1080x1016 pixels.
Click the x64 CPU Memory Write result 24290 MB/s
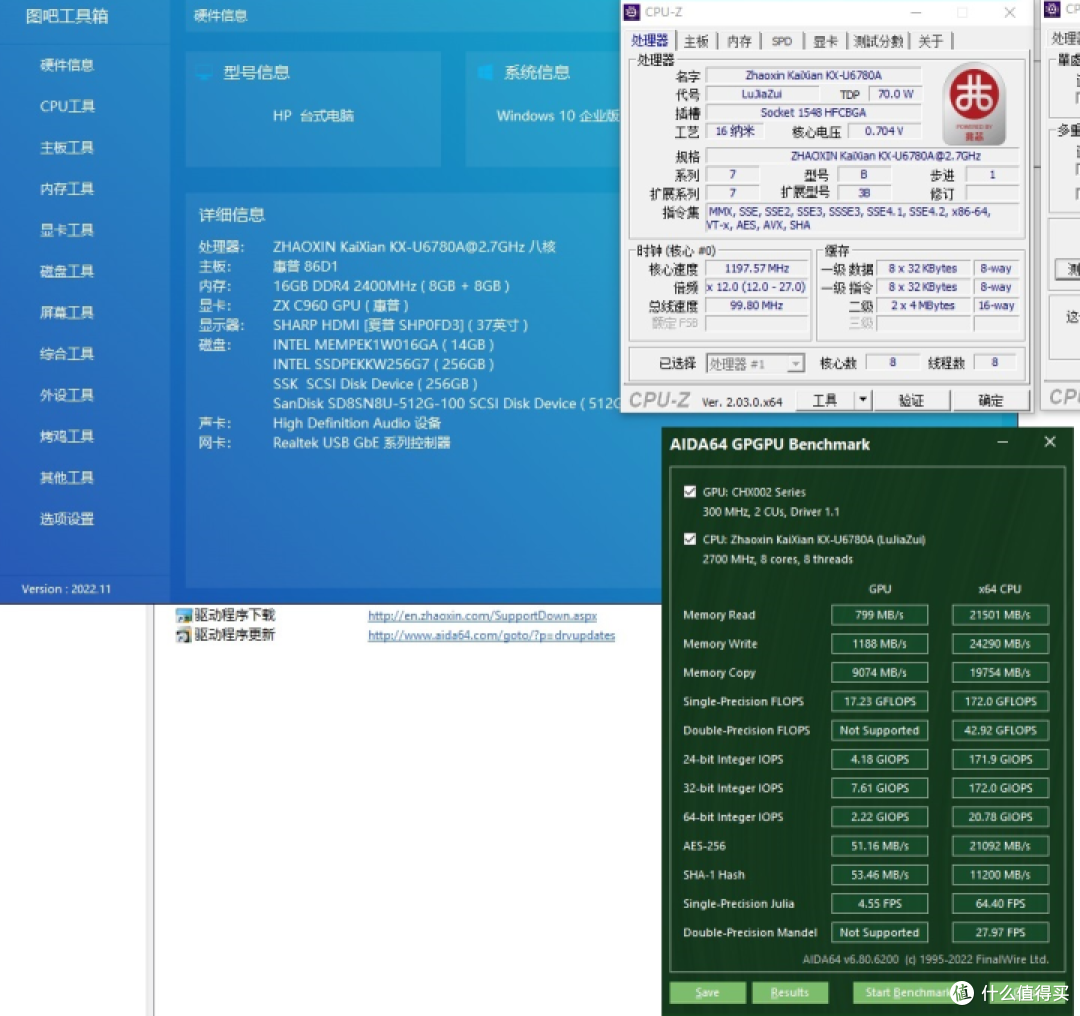point(1000,643)
